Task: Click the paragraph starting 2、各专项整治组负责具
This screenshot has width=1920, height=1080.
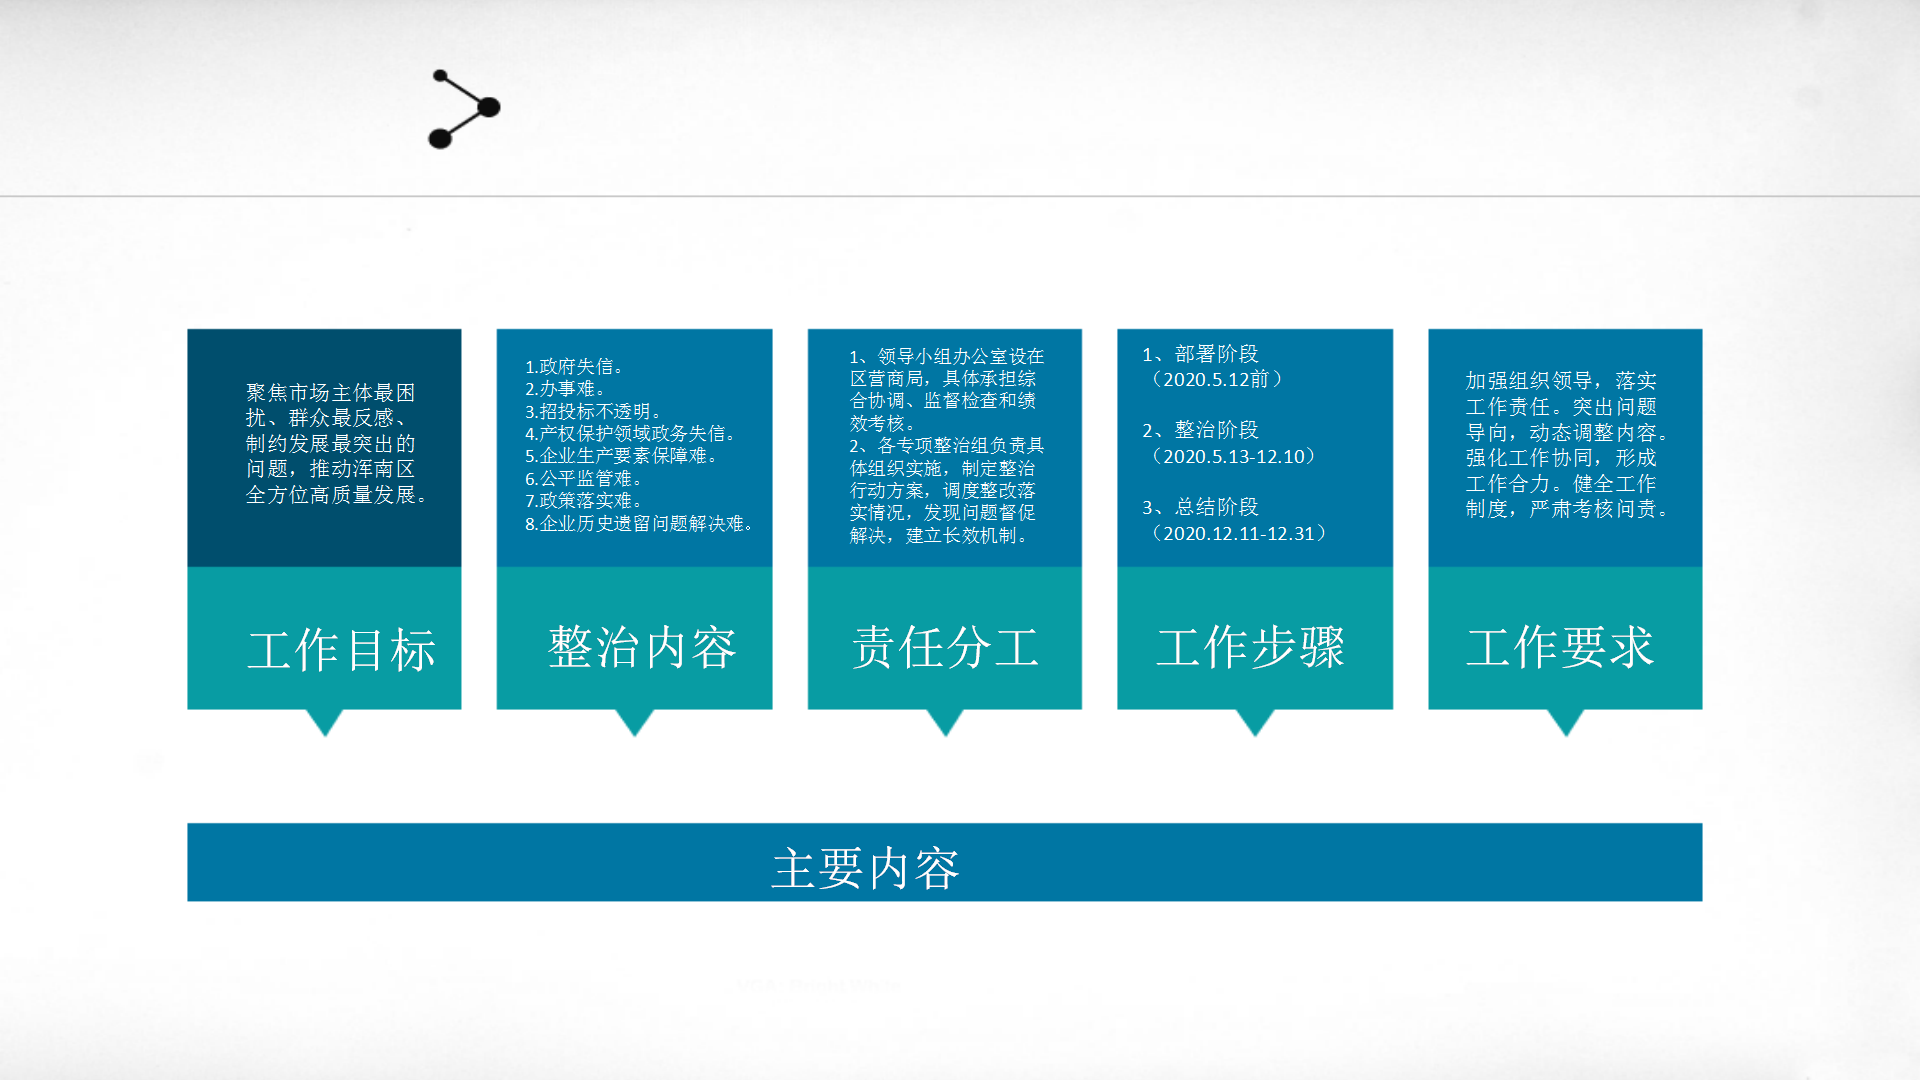Action: [946, 490]
